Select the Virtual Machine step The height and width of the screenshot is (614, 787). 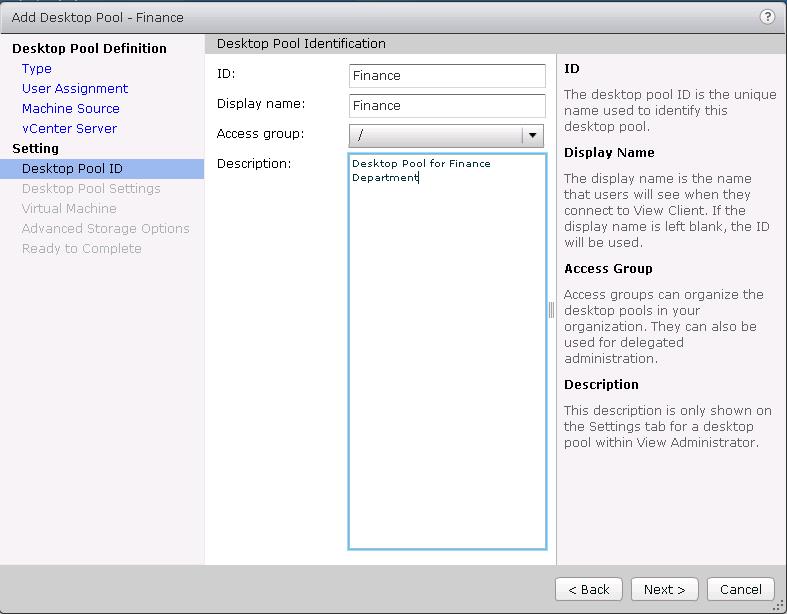tap(69, 209)
